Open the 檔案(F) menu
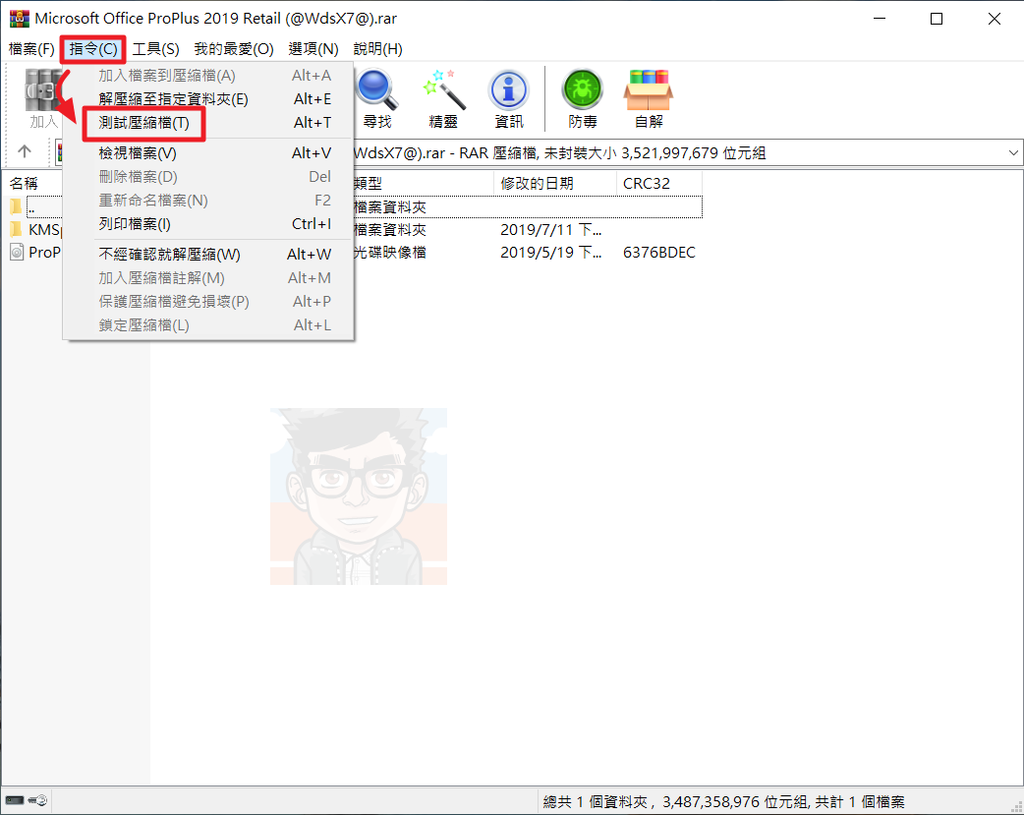Viewport: 1024px width, 815px height. [31, 49]
